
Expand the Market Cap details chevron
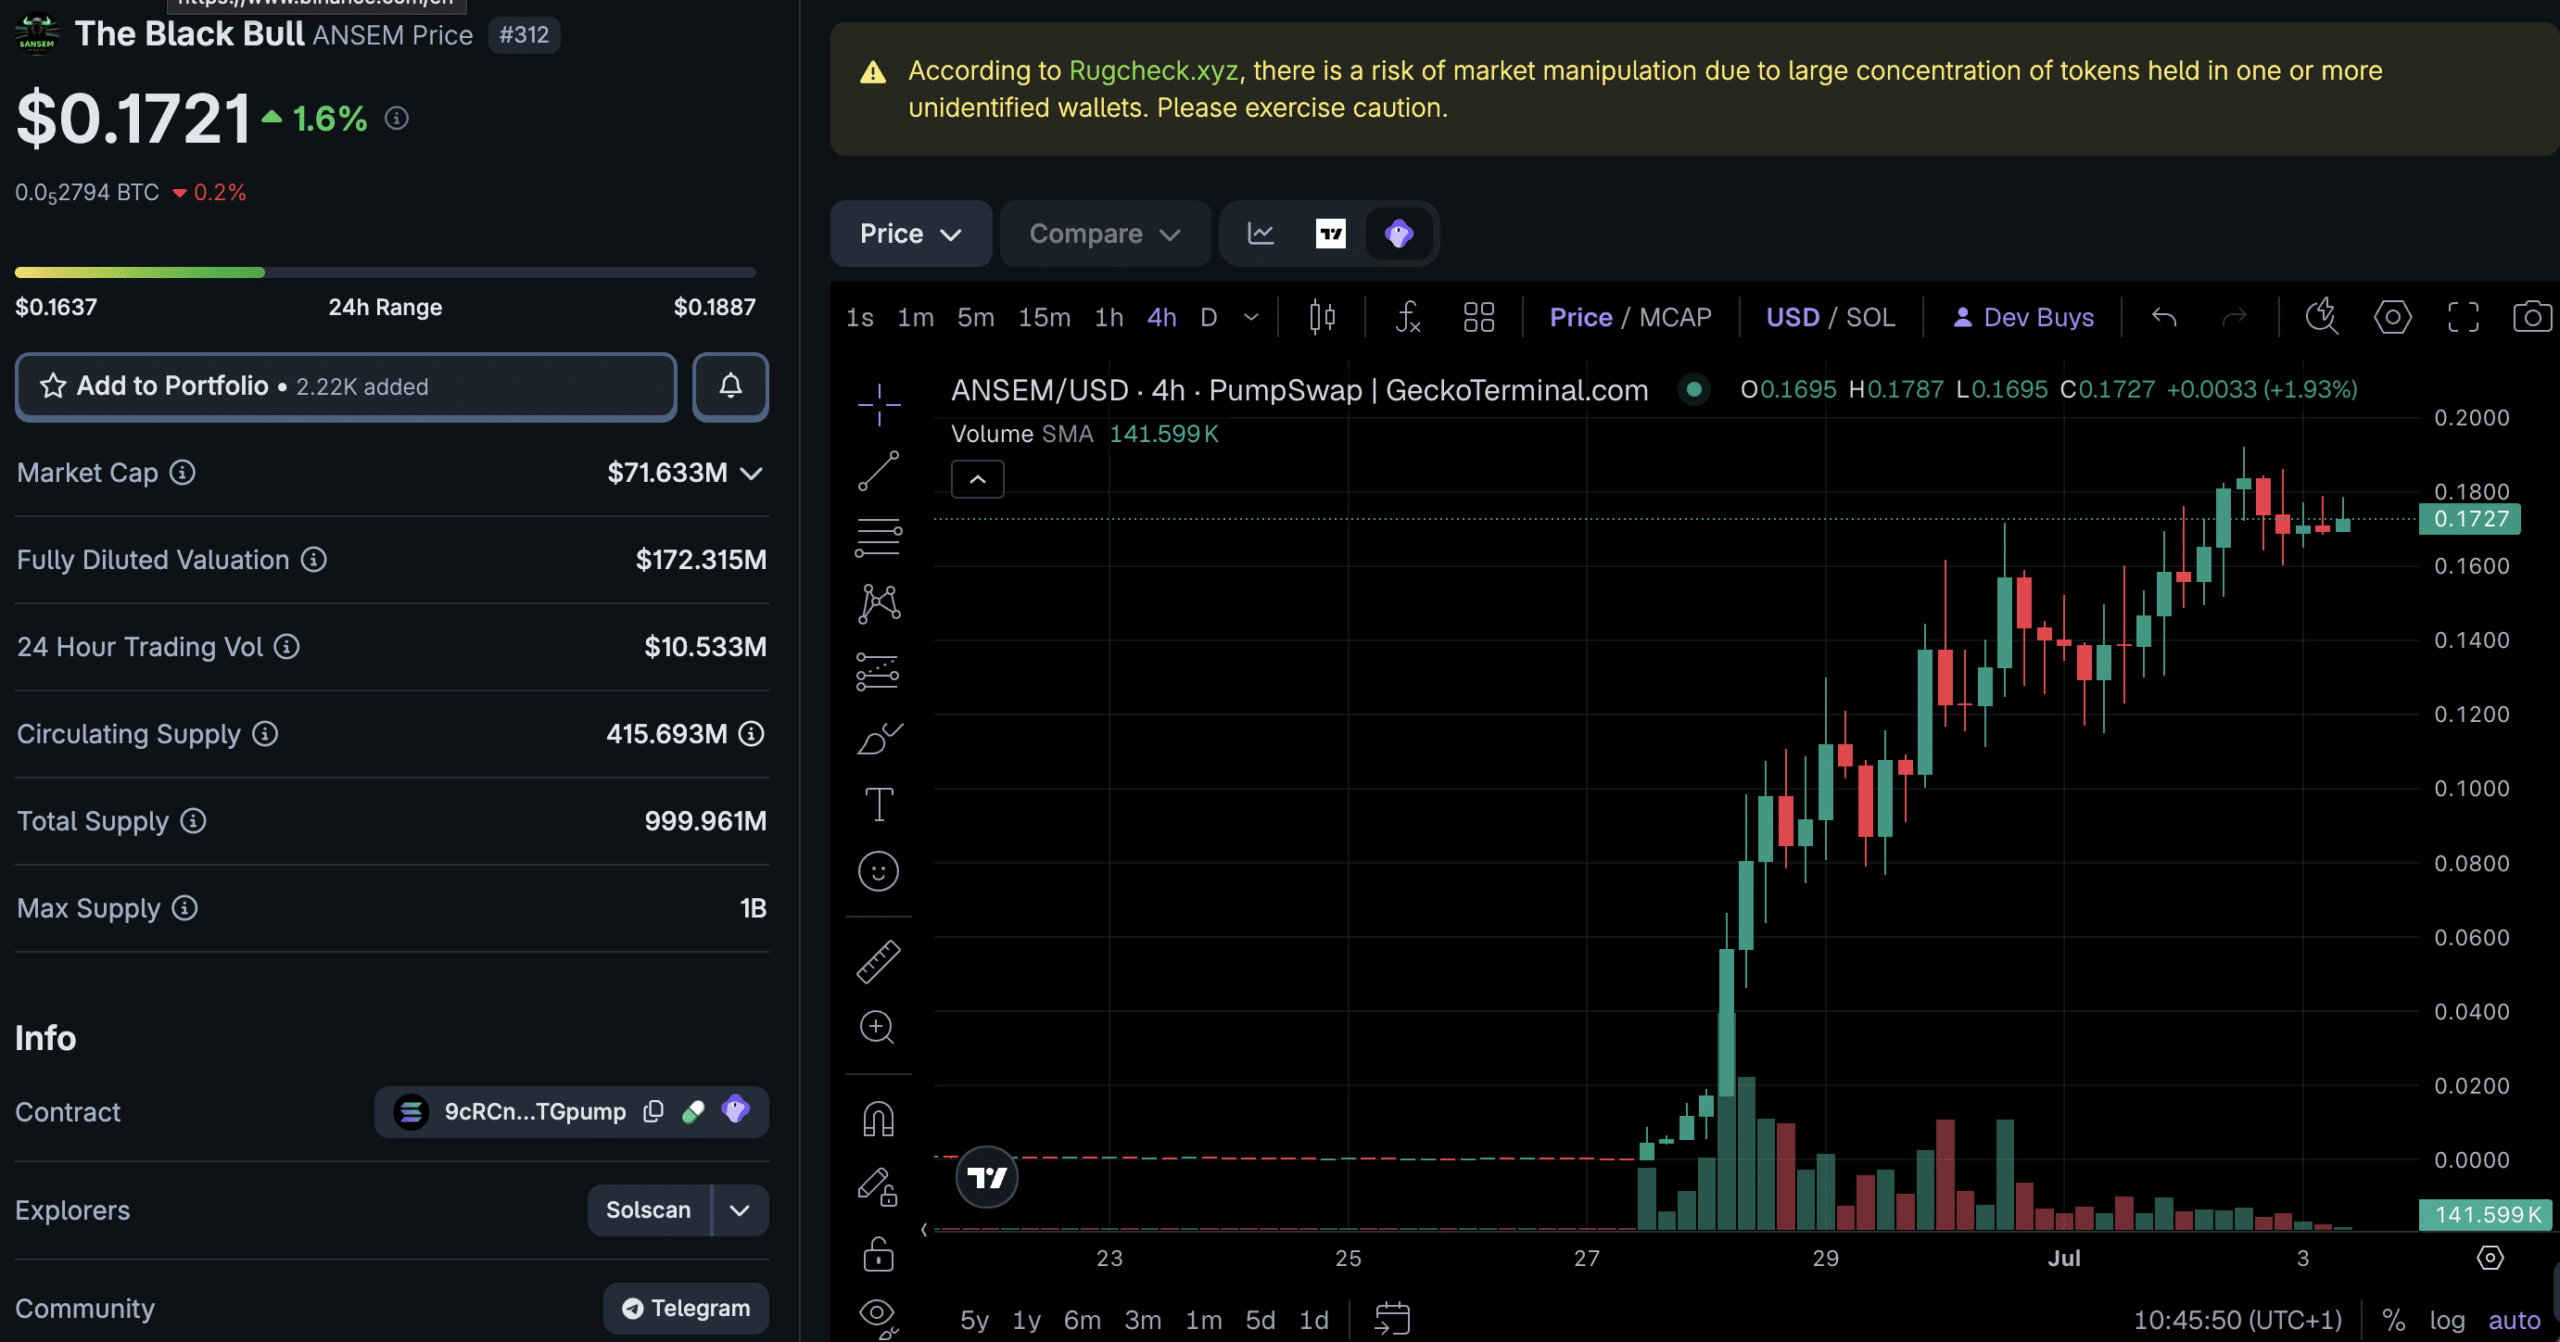click(x=751, y=473)
